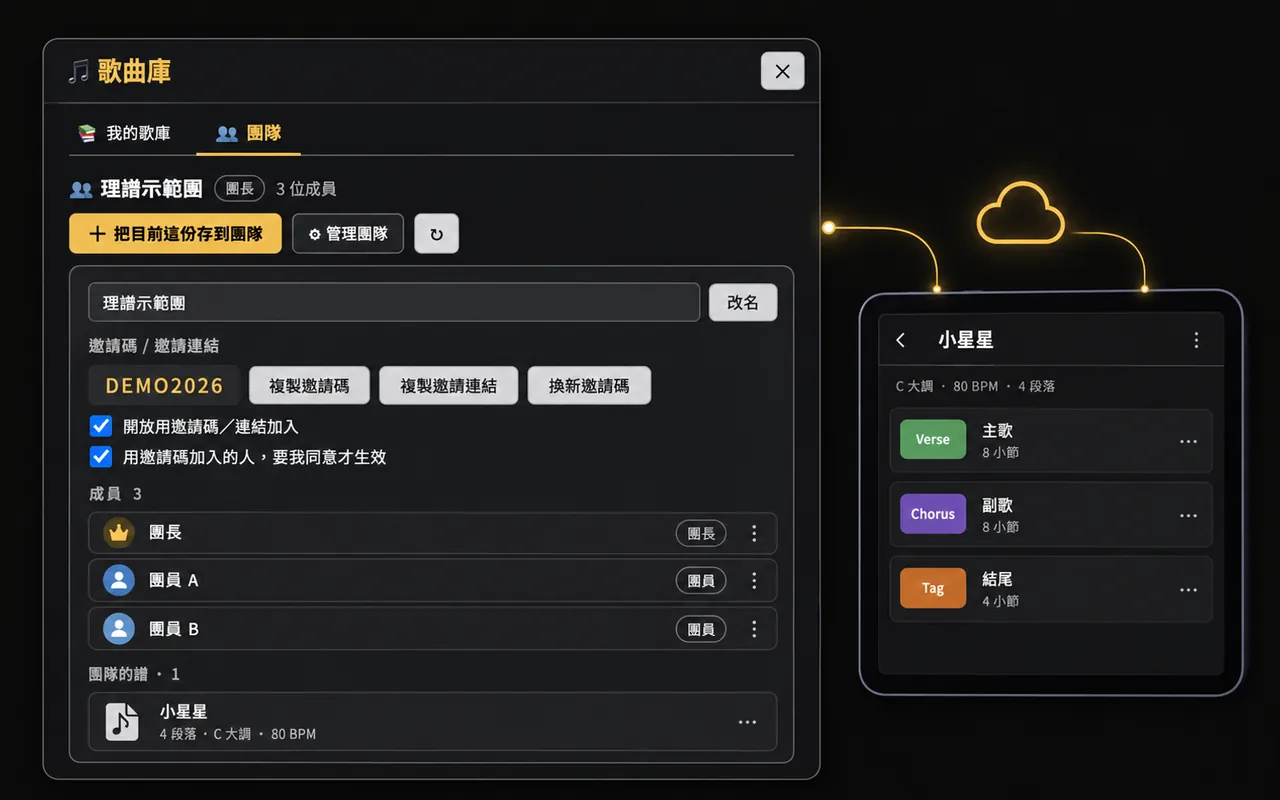The width and height of the screenshot is (1280, 800).
Task: Open options for the 主歌 Verse section
Action: 1188,441
